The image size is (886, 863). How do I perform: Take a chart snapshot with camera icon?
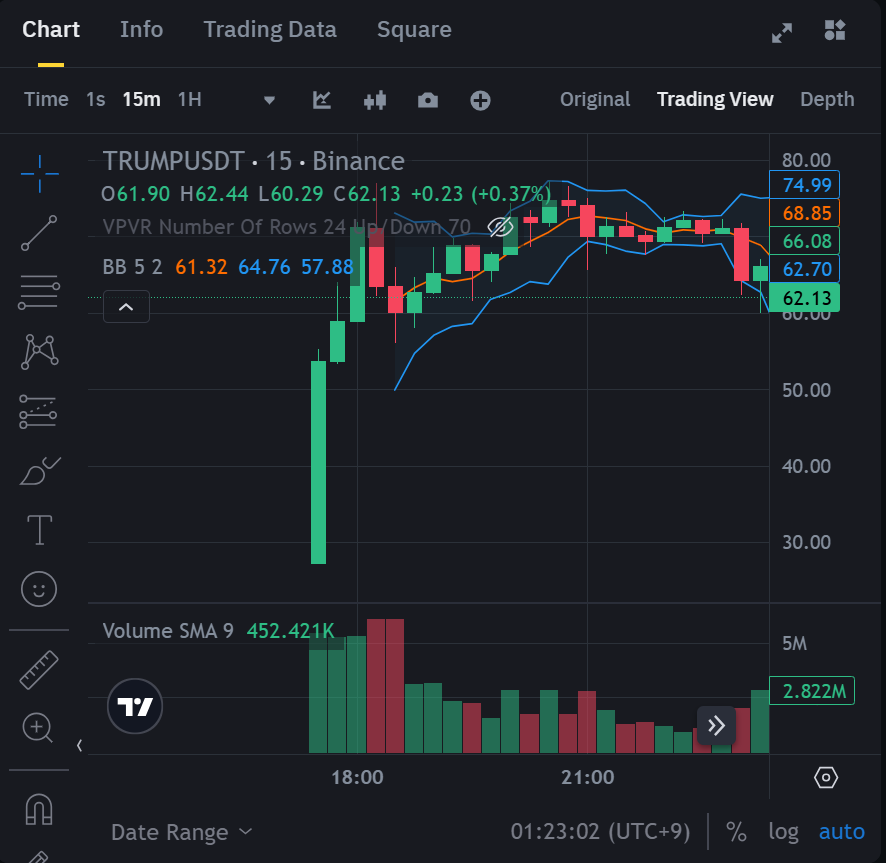428,100
